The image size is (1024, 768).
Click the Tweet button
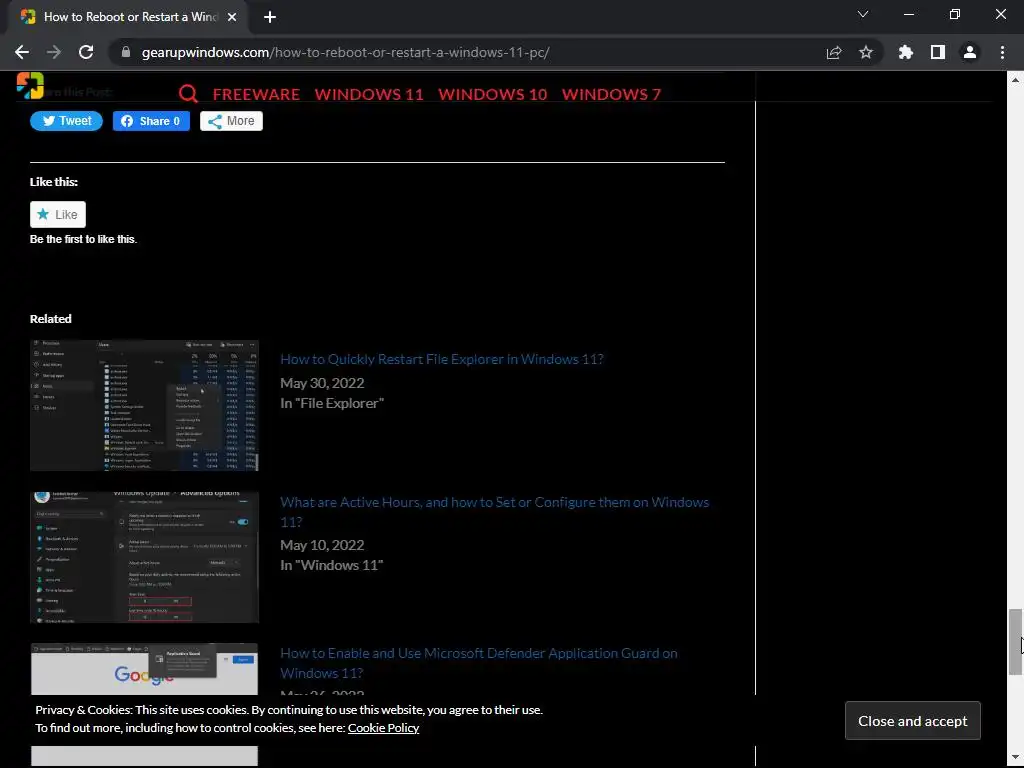[67, 121]
